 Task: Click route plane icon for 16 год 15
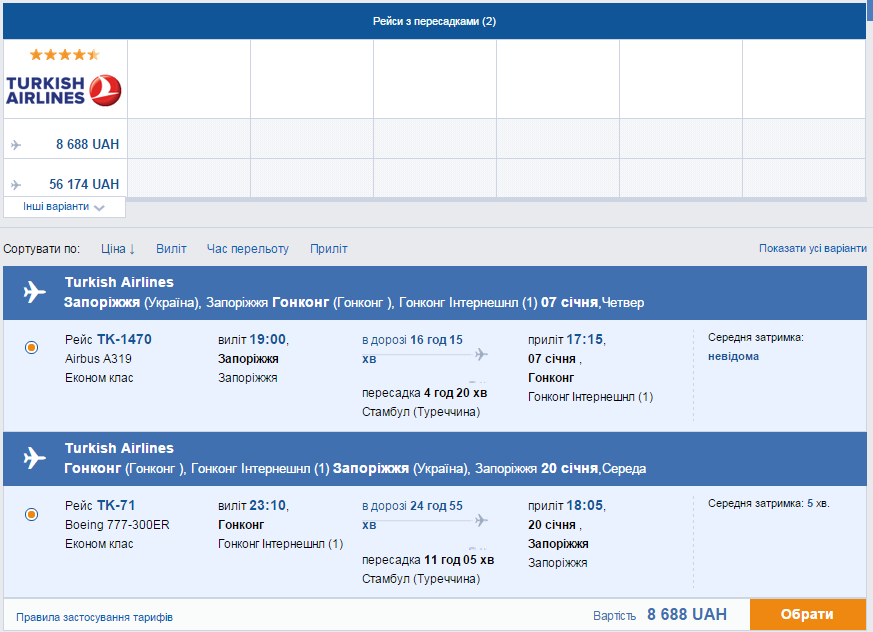[481, 354]
